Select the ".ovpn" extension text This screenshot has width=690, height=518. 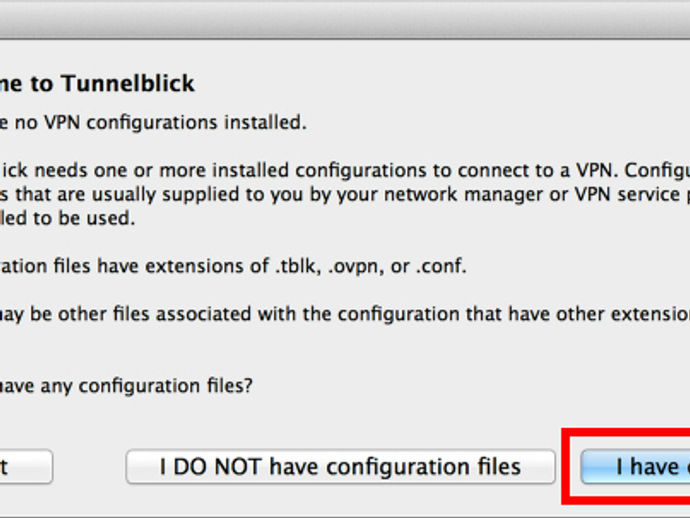353,267
